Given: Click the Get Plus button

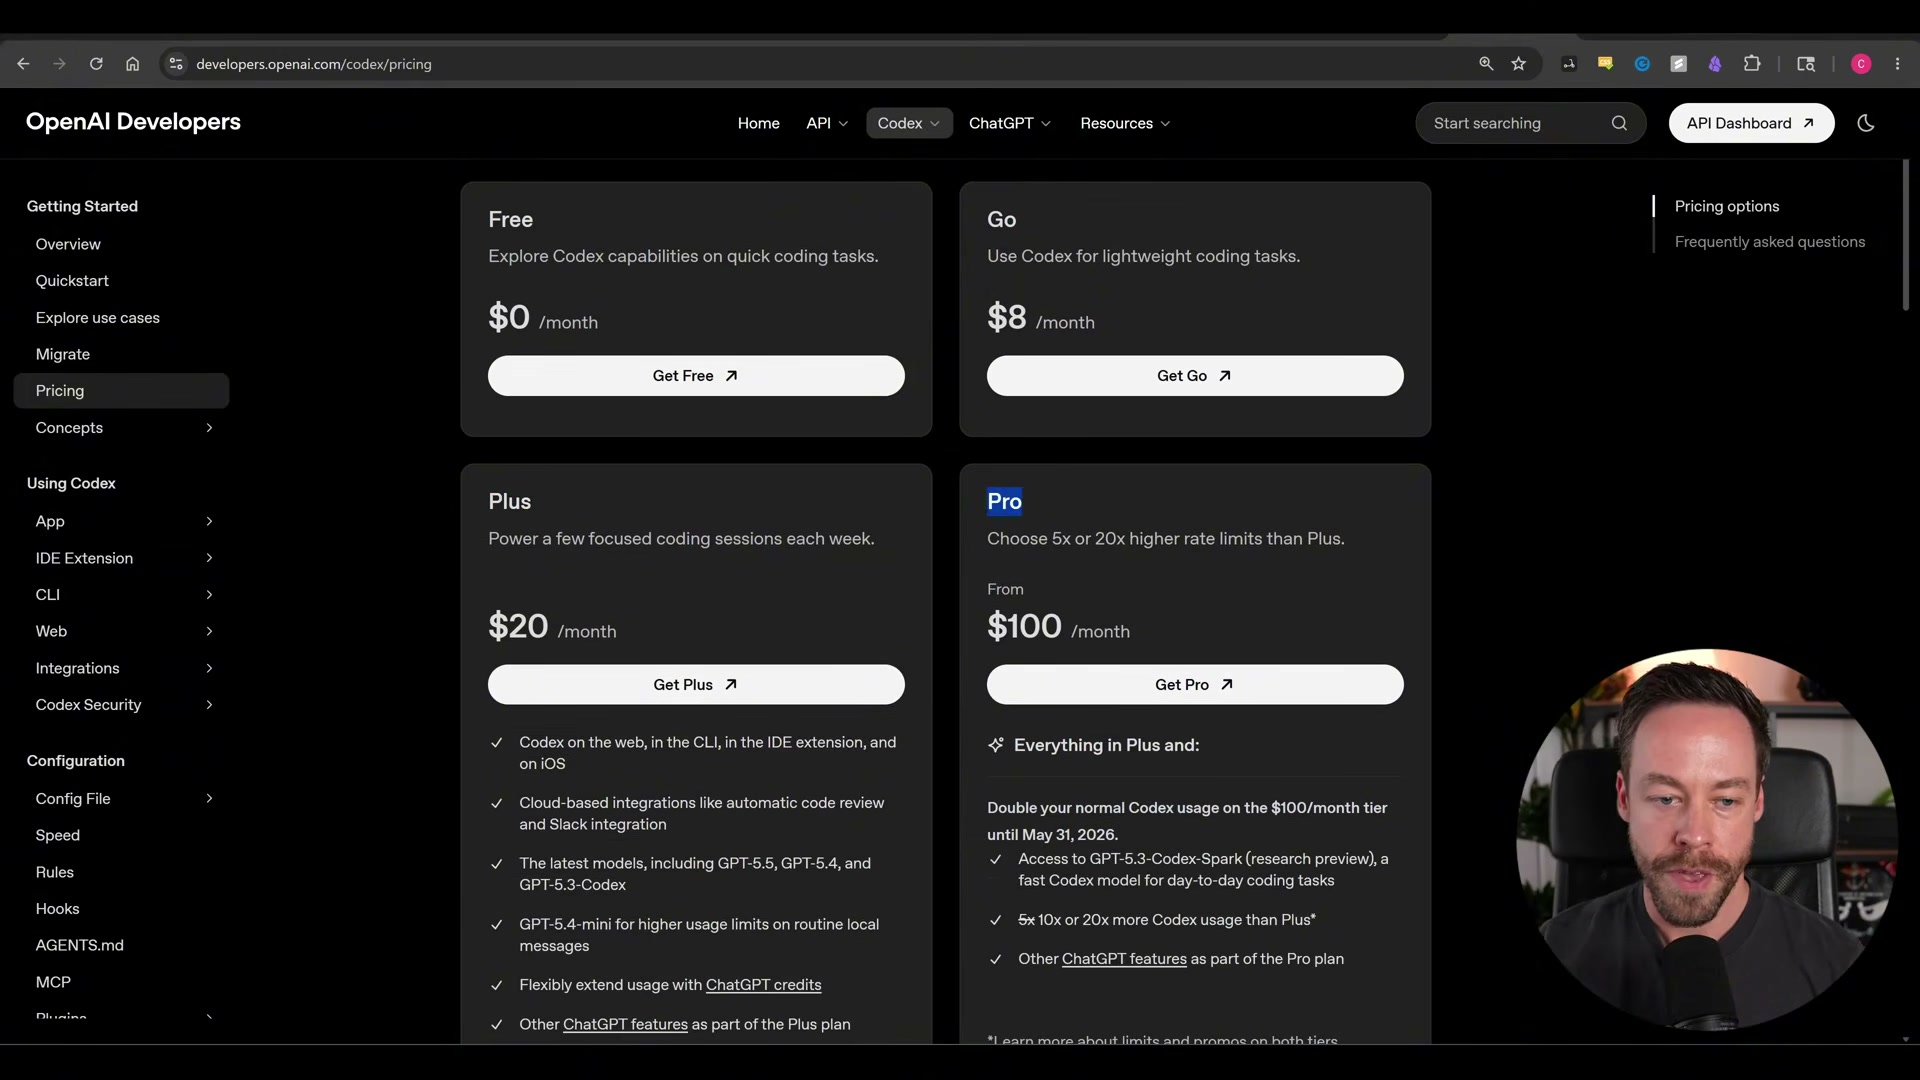Looking at the screenshot, I should point(696,685).
